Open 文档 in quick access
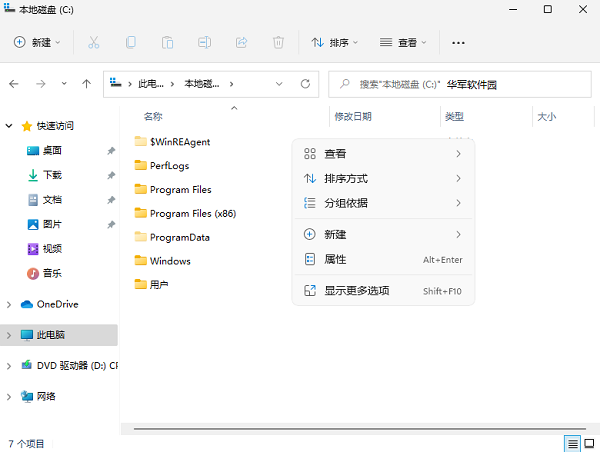Viewport: 600px width, 452px height. 52,199
